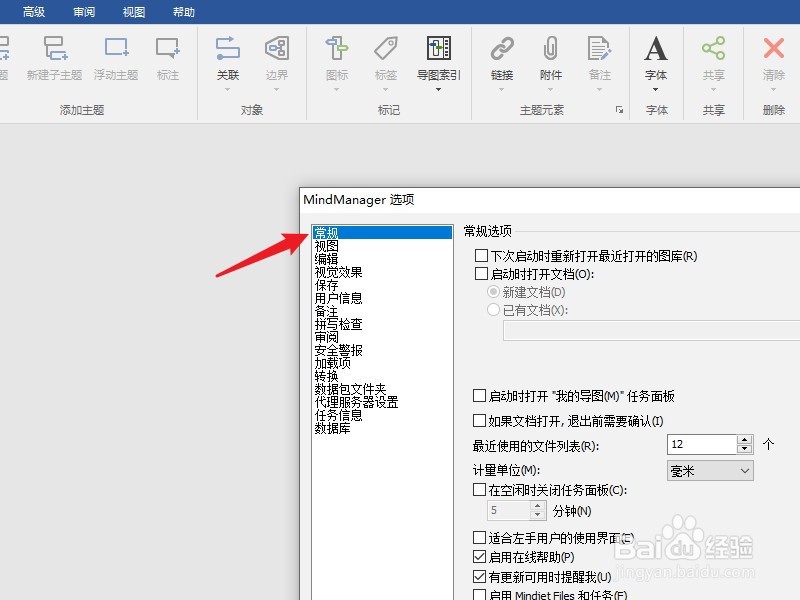800x600 pixels.
Task: Click the 新建子主题 (new subtopic) icon
Action: 55,48
